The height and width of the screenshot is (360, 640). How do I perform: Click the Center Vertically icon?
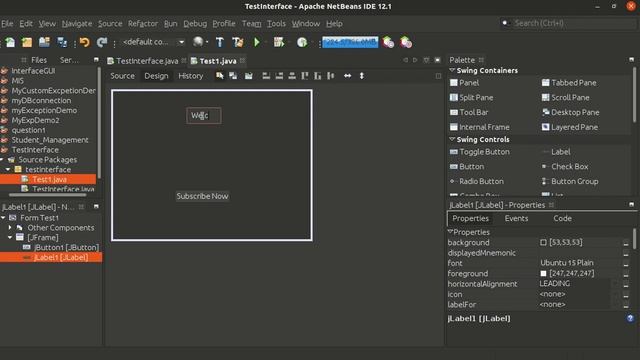[x=331, y=76]
